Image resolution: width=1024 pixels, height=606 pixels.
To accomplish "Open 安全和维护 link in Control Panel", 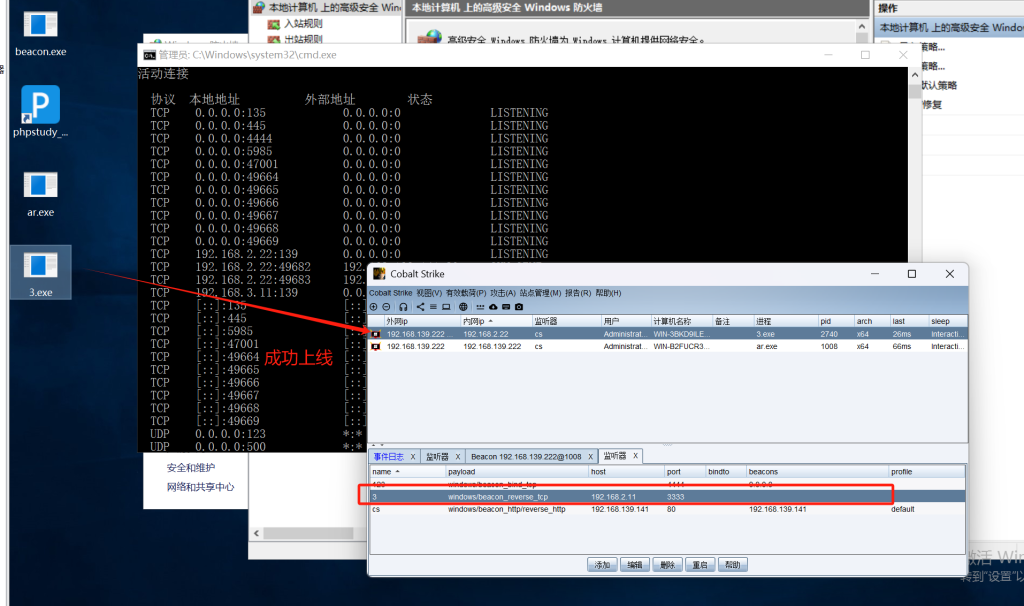I will click(x=191, y=468).
